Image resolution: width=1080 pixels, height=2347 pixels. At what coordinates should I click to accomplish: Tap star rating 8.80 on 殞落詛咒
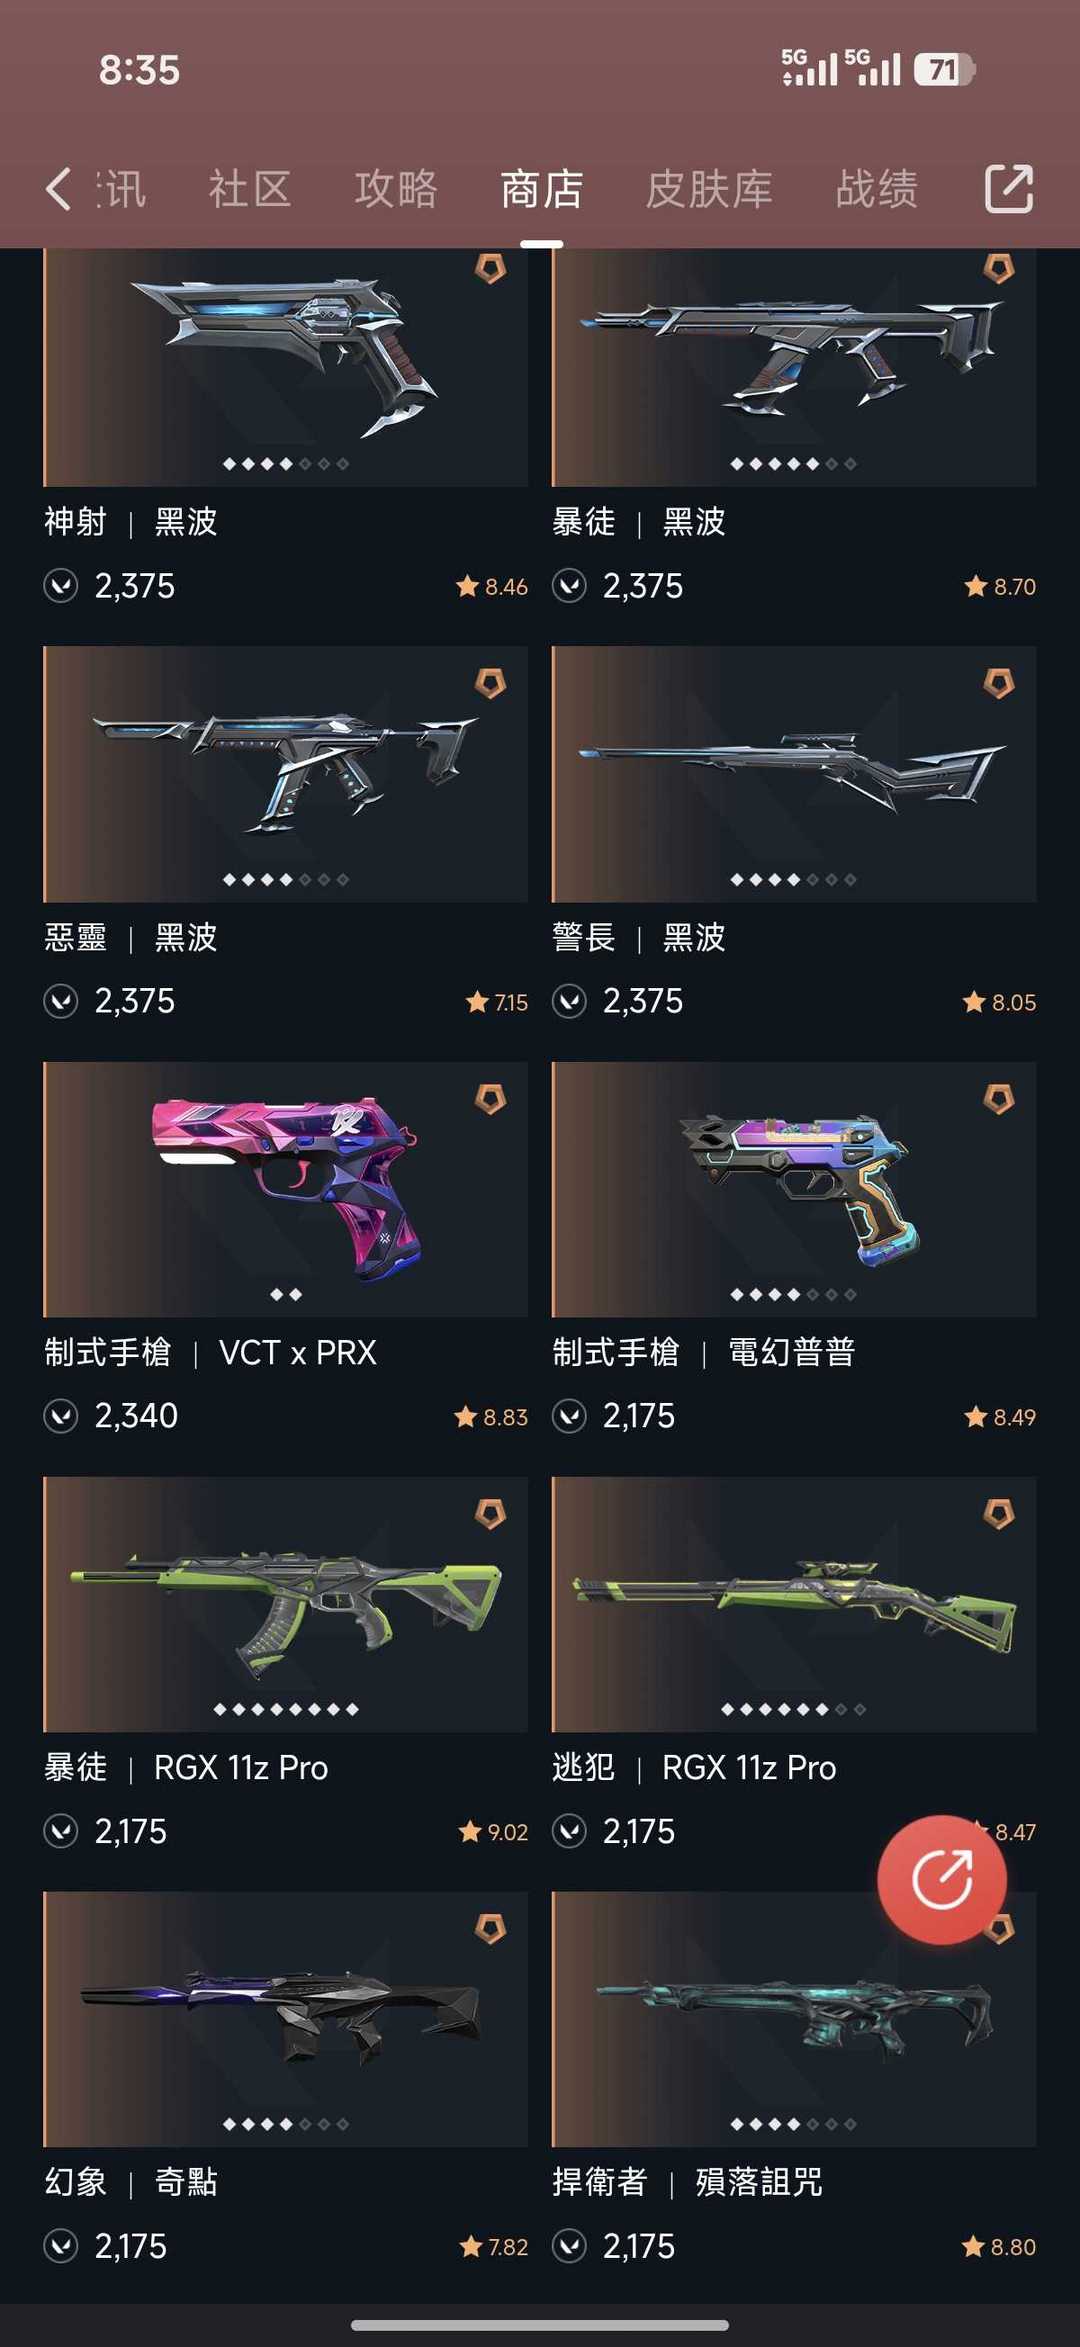999,2247
